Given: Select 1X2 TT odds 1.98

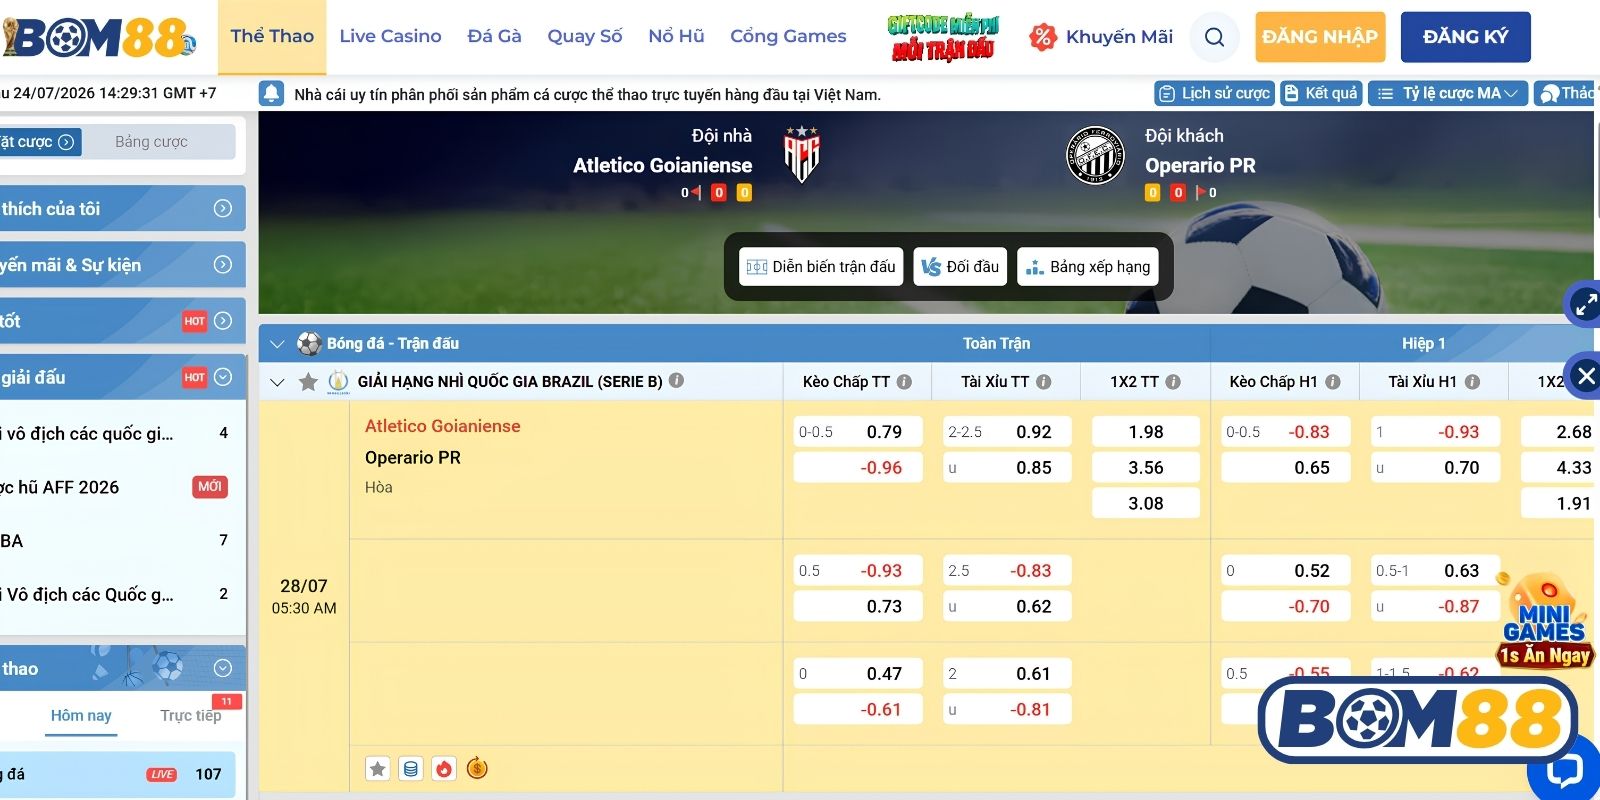Looking at the screenshot, I should coord(1146,432).
